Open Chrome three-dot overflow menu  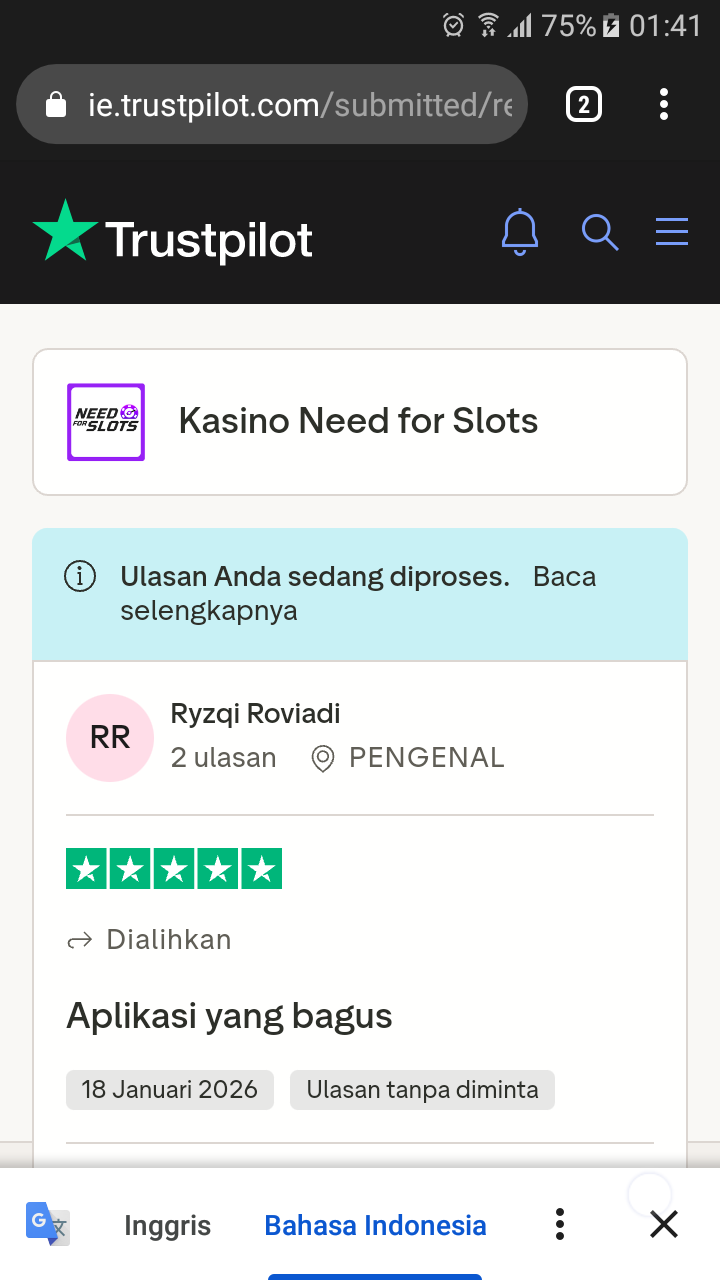pos(664,104)
